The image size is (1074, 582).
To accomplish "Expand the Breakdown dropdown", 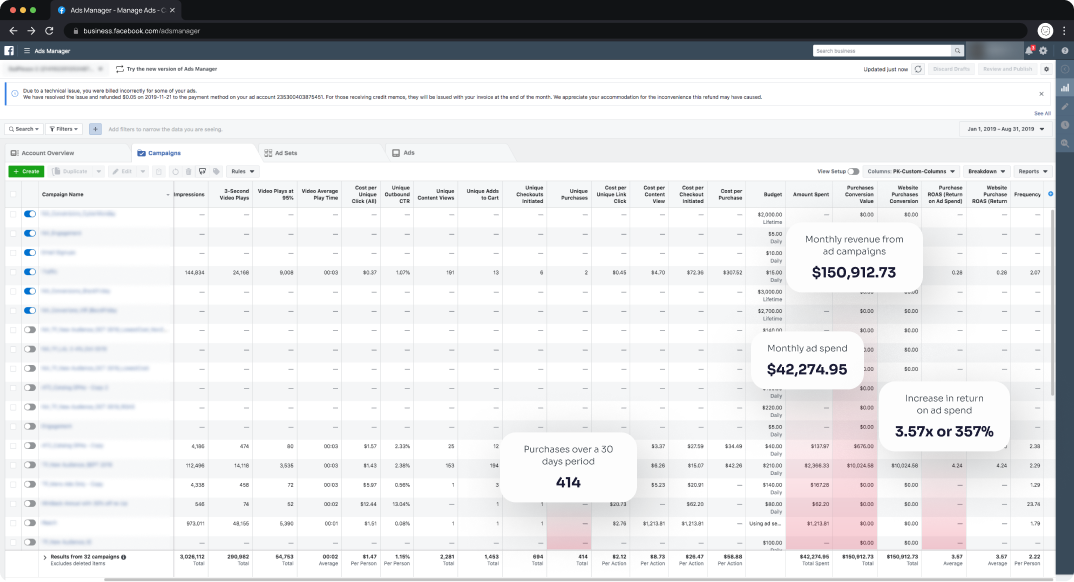I will pyautogui.click(x=985, y=171).
